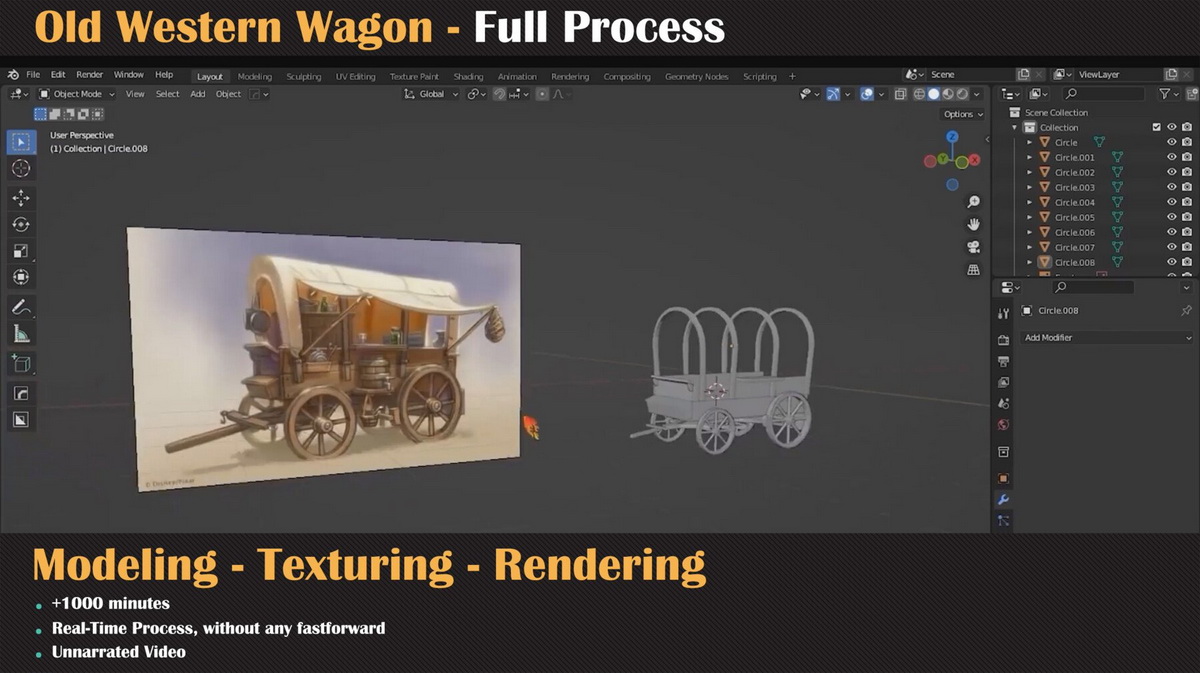Toggle visibility of Circle.006

pyautogui.click(x=1172, y=232)
